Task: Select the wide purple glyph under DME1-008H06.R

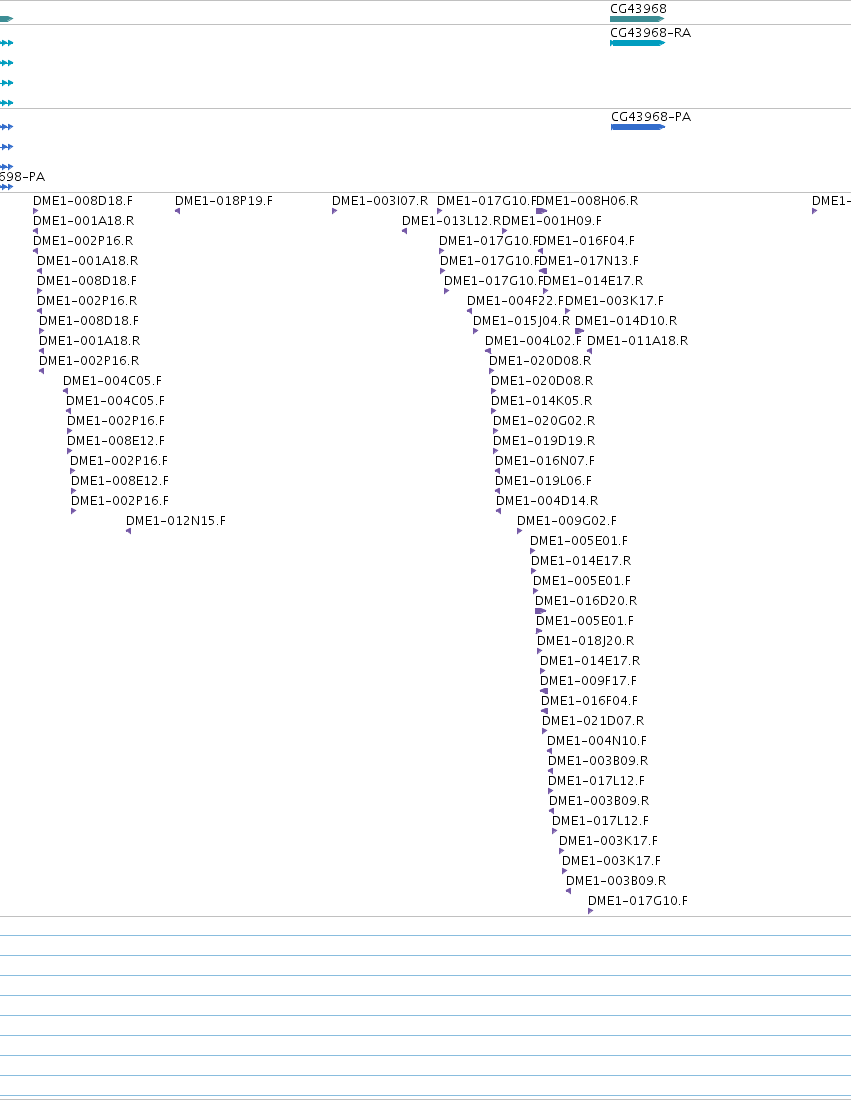Action: tap(542, 211)
